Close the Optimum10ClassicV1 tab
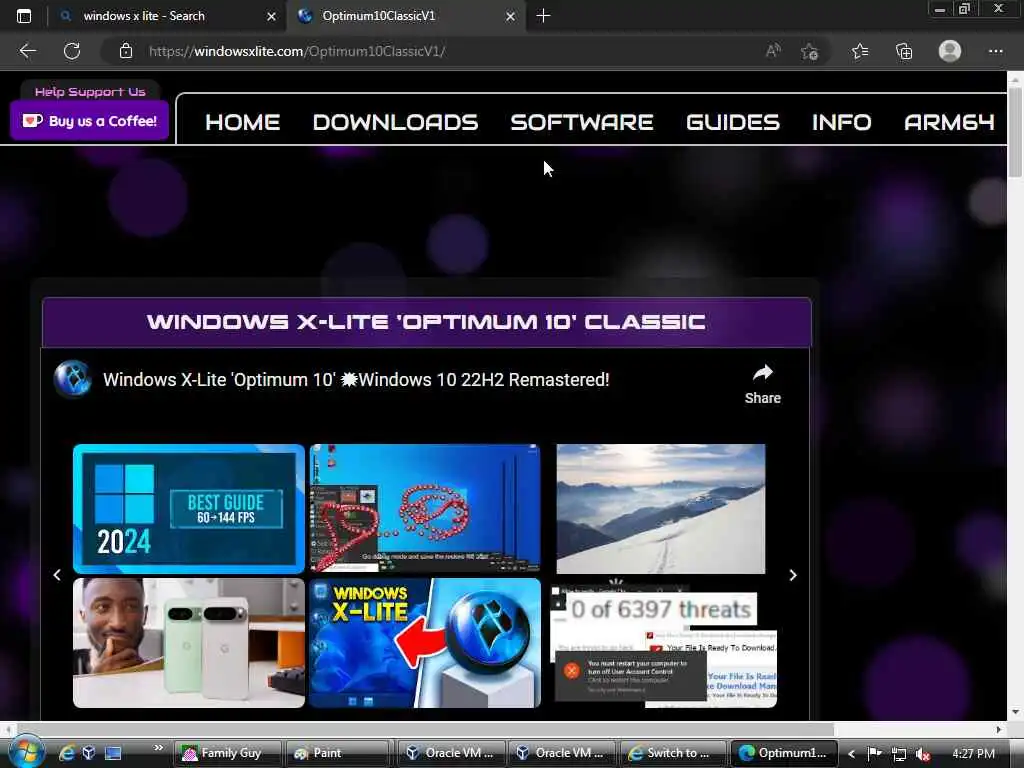This screenshot has height=768, width=1024. [x=511, y=16]
